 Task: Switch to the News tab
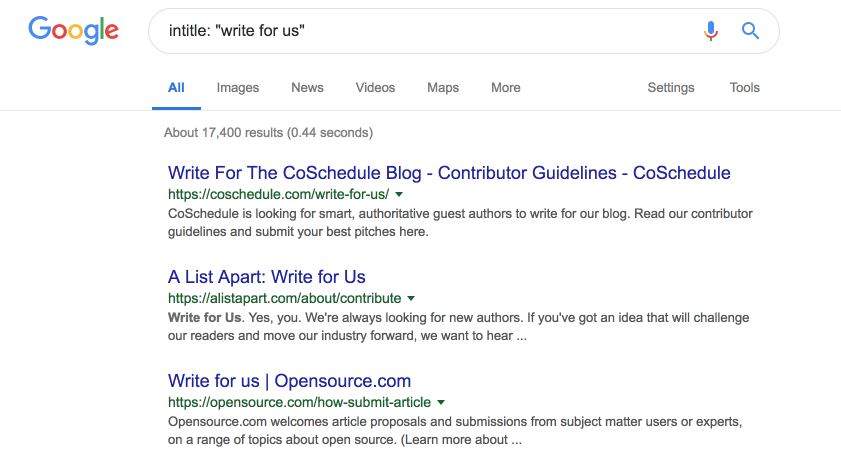[x=307, y=88]
